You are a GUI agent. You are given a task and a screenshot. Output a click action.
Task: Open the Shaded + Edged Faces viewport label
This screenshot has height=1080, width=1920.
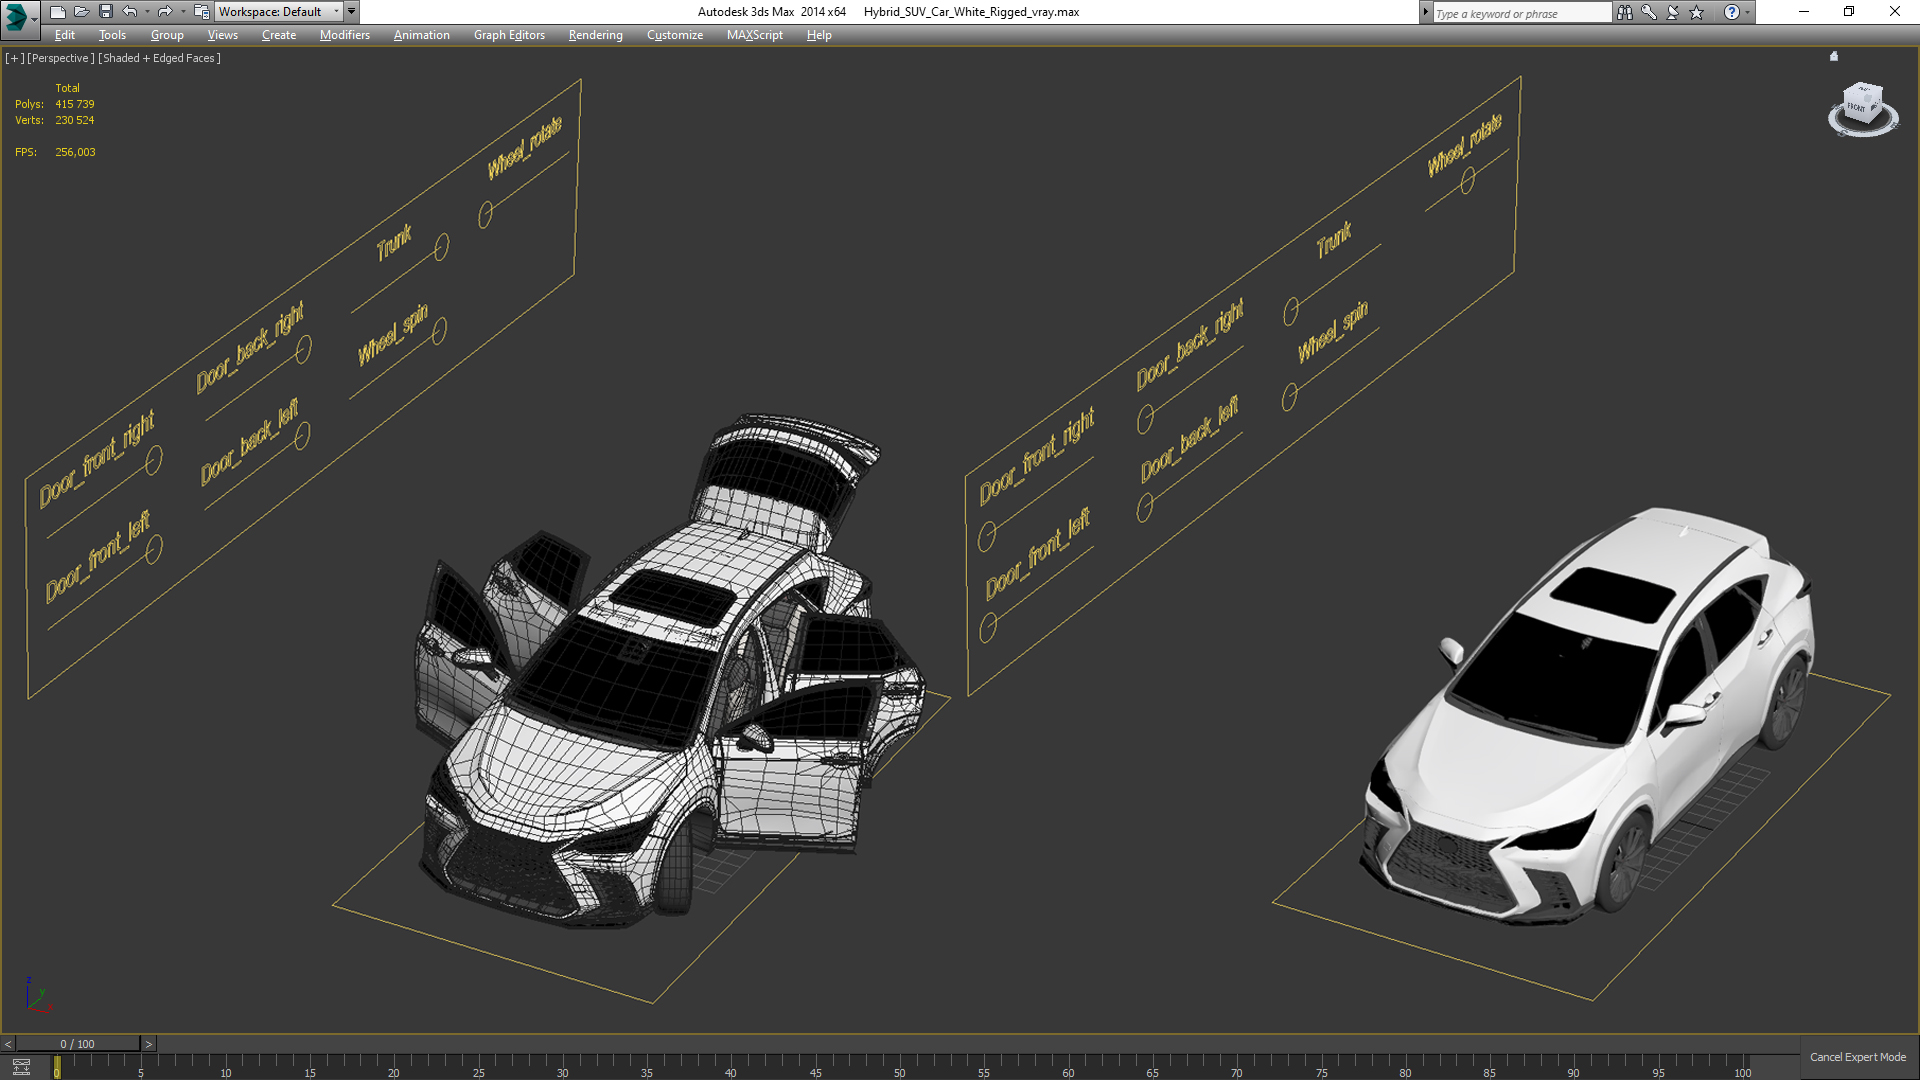(159, 58)
